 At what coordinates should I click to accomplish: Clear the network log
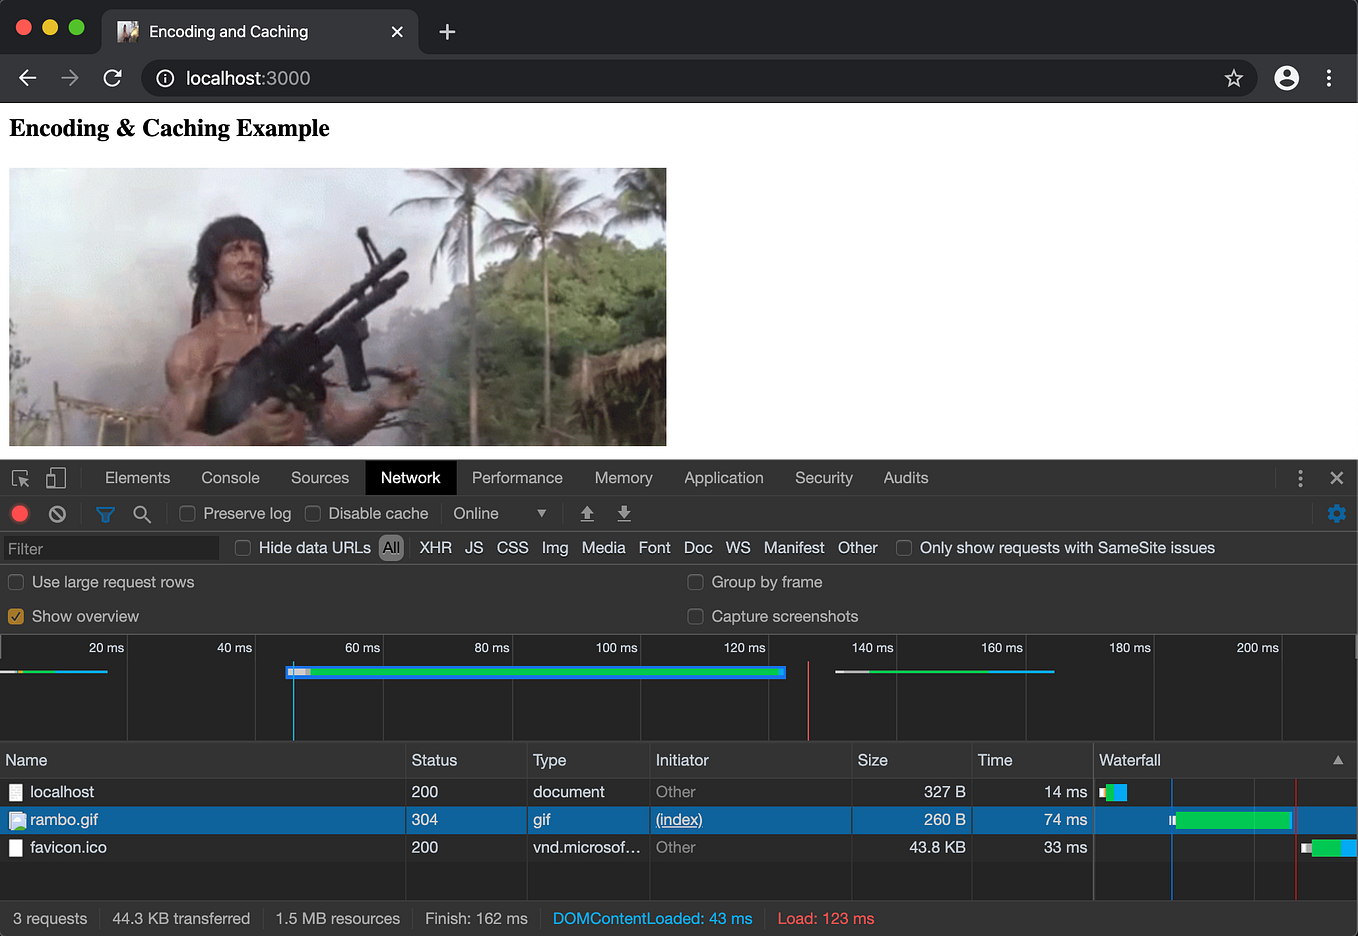click(57, 514)
